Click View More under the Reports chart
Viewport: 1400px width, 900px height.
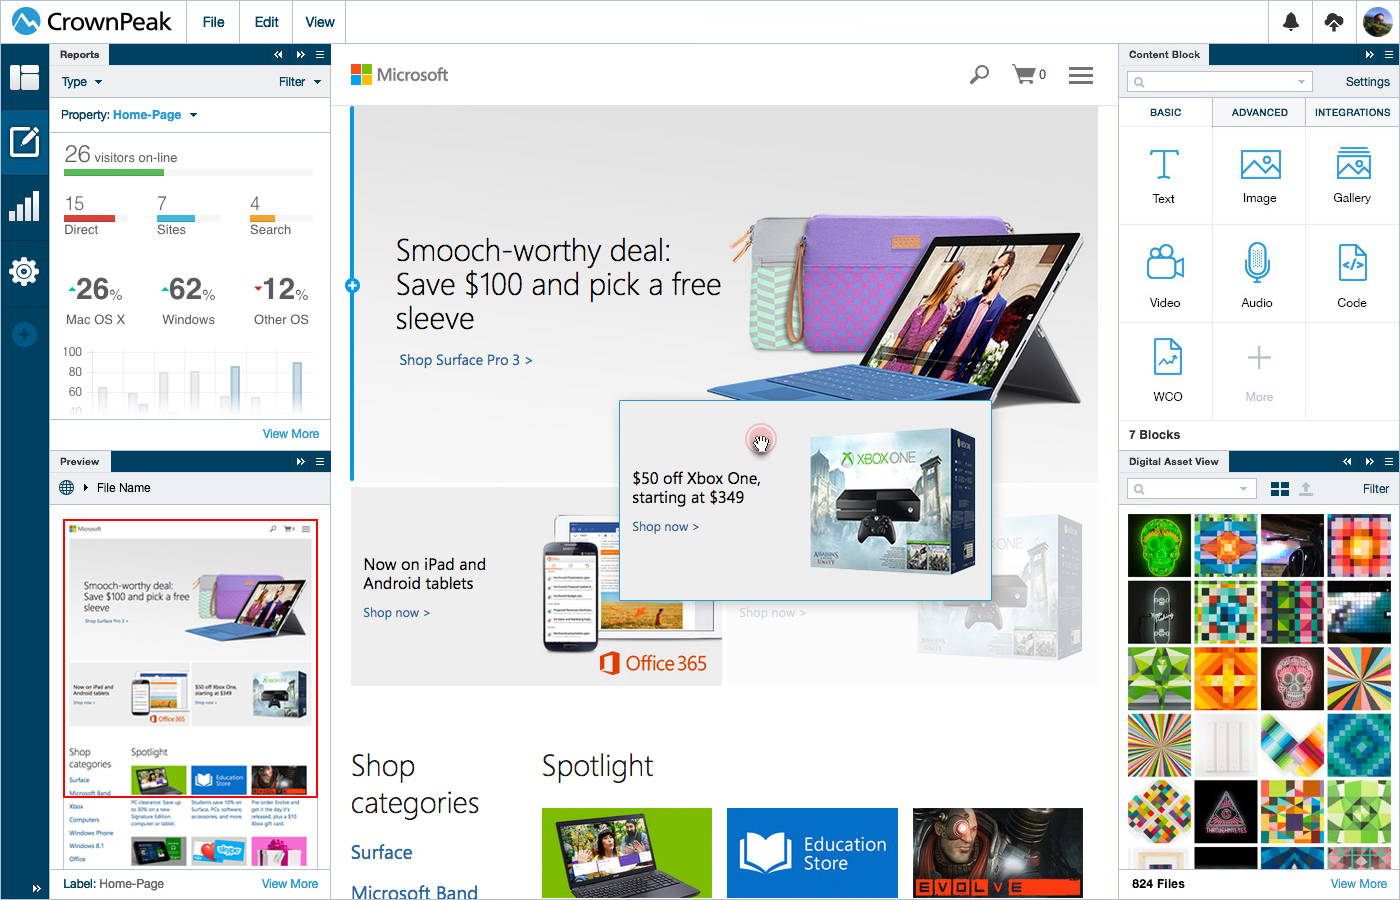coord(291,434)
